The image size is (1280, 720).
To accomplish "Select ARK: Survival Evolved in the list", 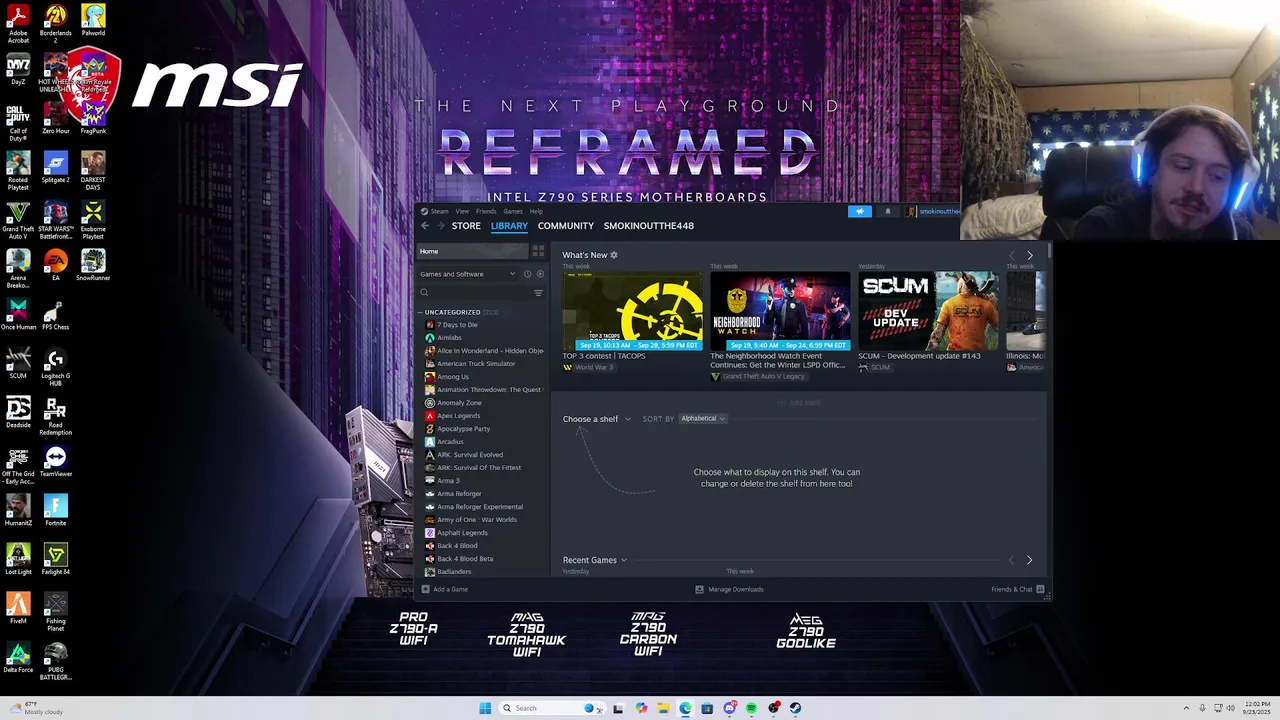I will [470, 455].
